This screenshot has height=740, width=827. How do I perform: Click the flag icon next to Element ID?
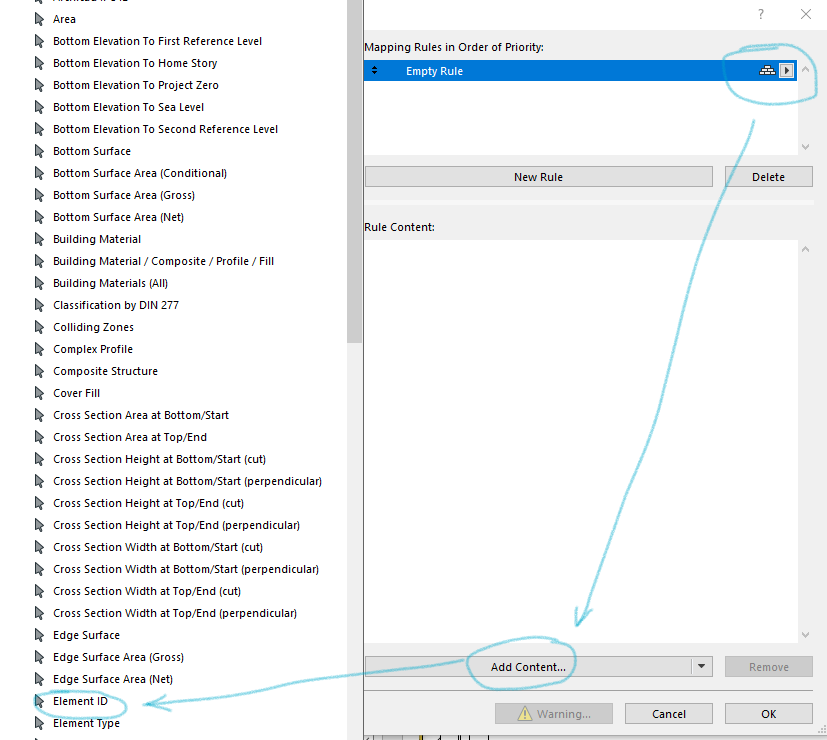click(36, 701)
